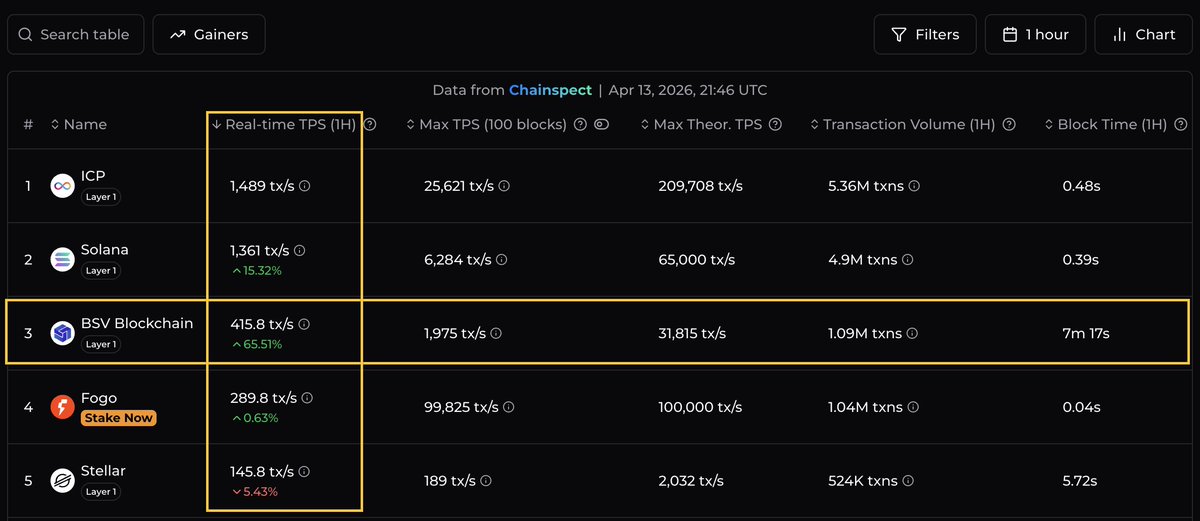Click the help icon next to Max Theor. TPS
The height and width of the screenshot is (521, 1200).
776,125
